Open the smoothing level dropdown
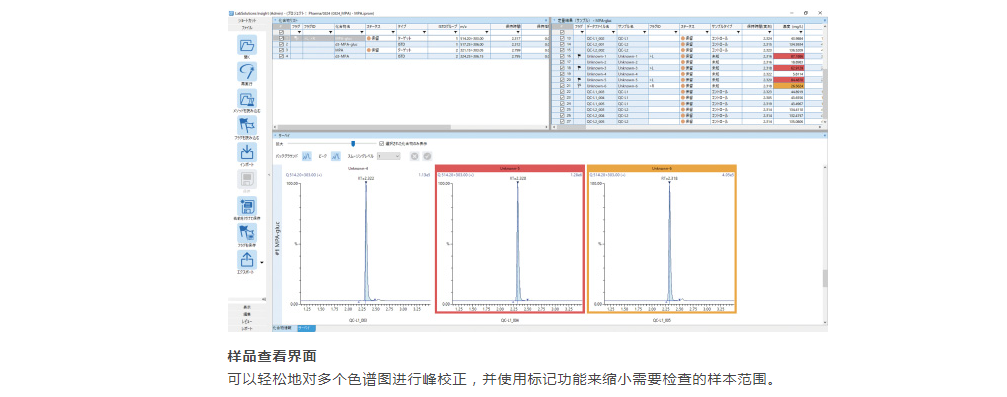 389,155
